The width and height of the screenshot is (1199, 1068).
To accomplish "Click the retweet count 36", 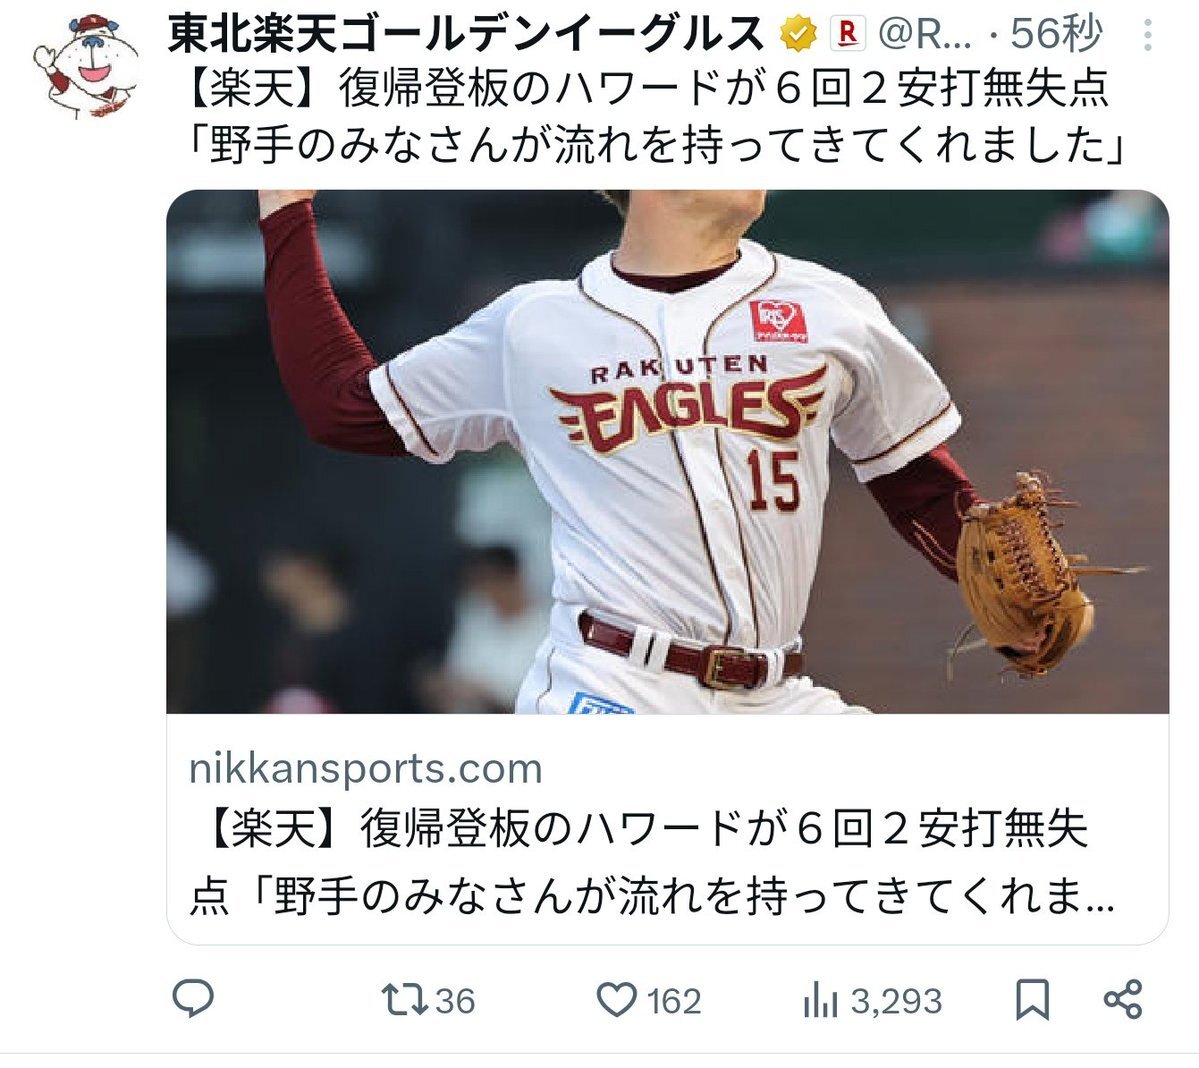I will 455,1001.
